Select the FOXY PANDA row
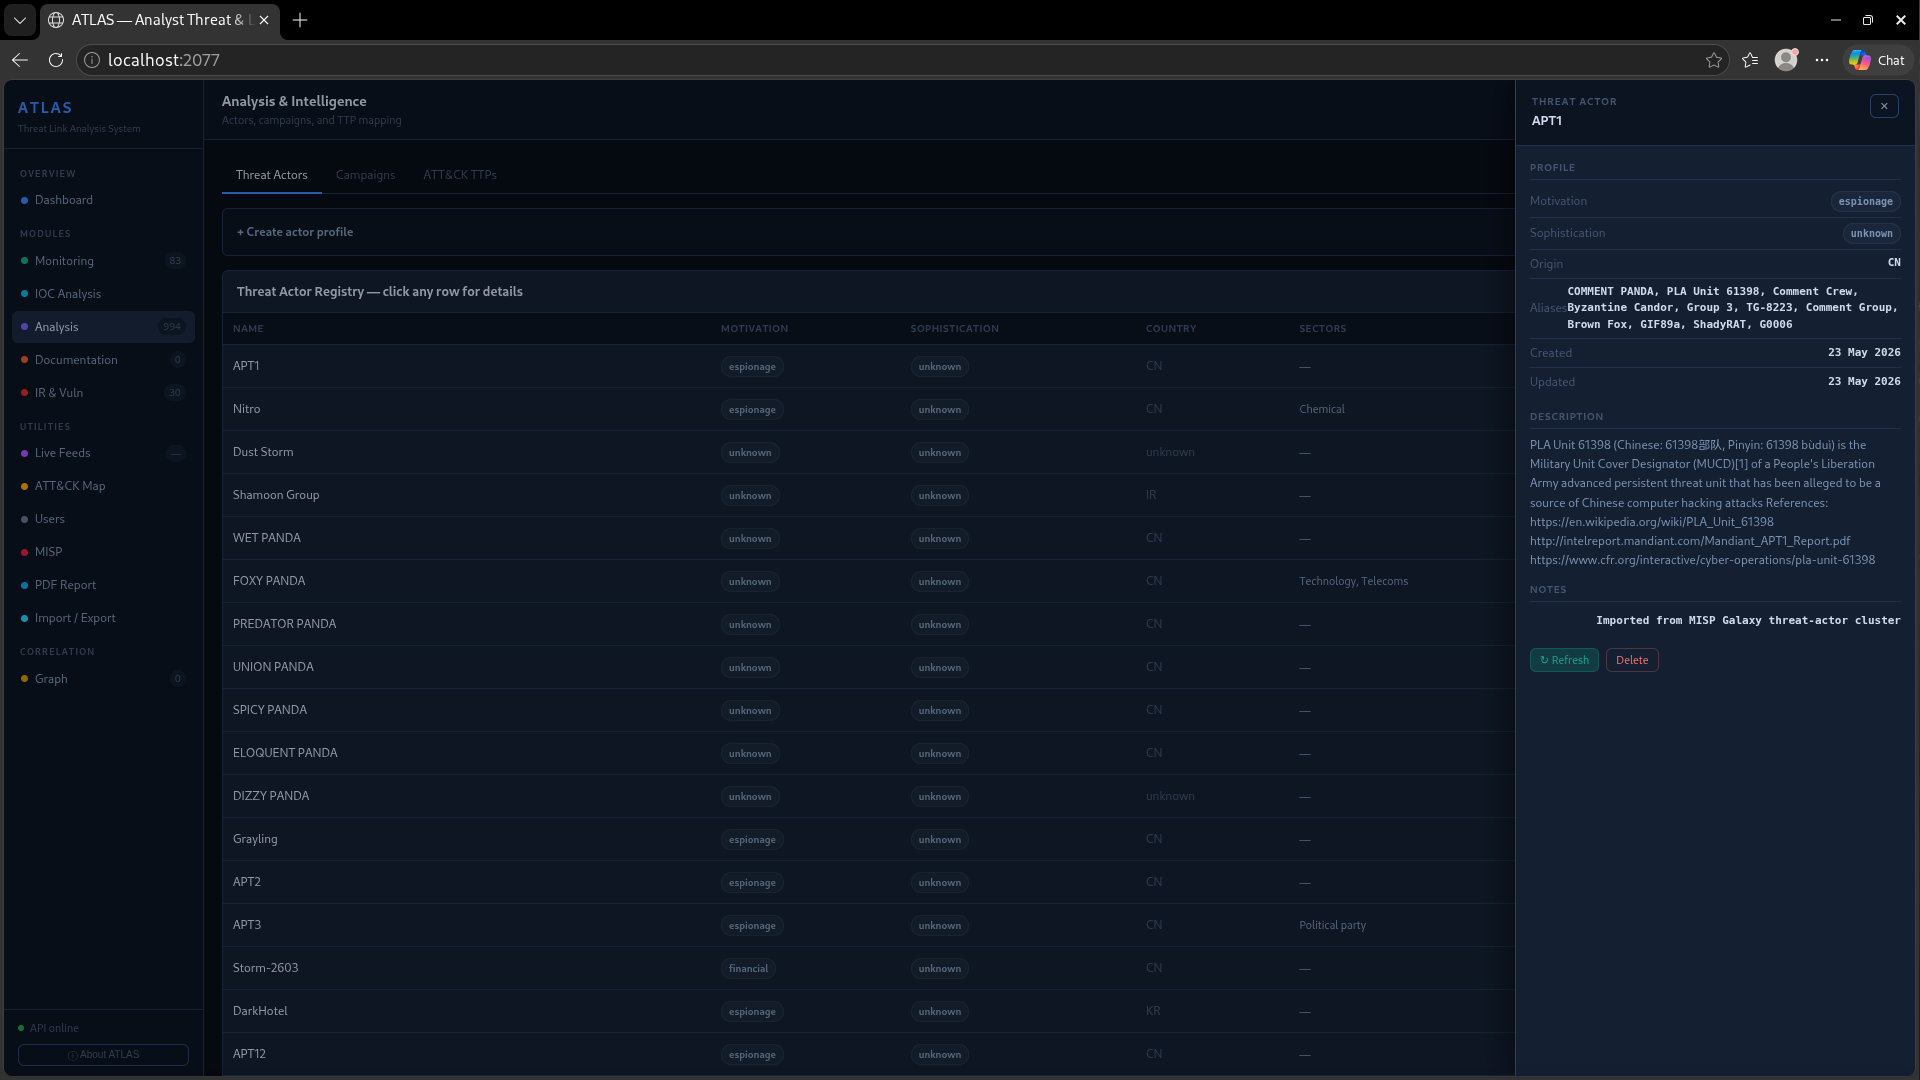1920x1080 pixels. 868,581
